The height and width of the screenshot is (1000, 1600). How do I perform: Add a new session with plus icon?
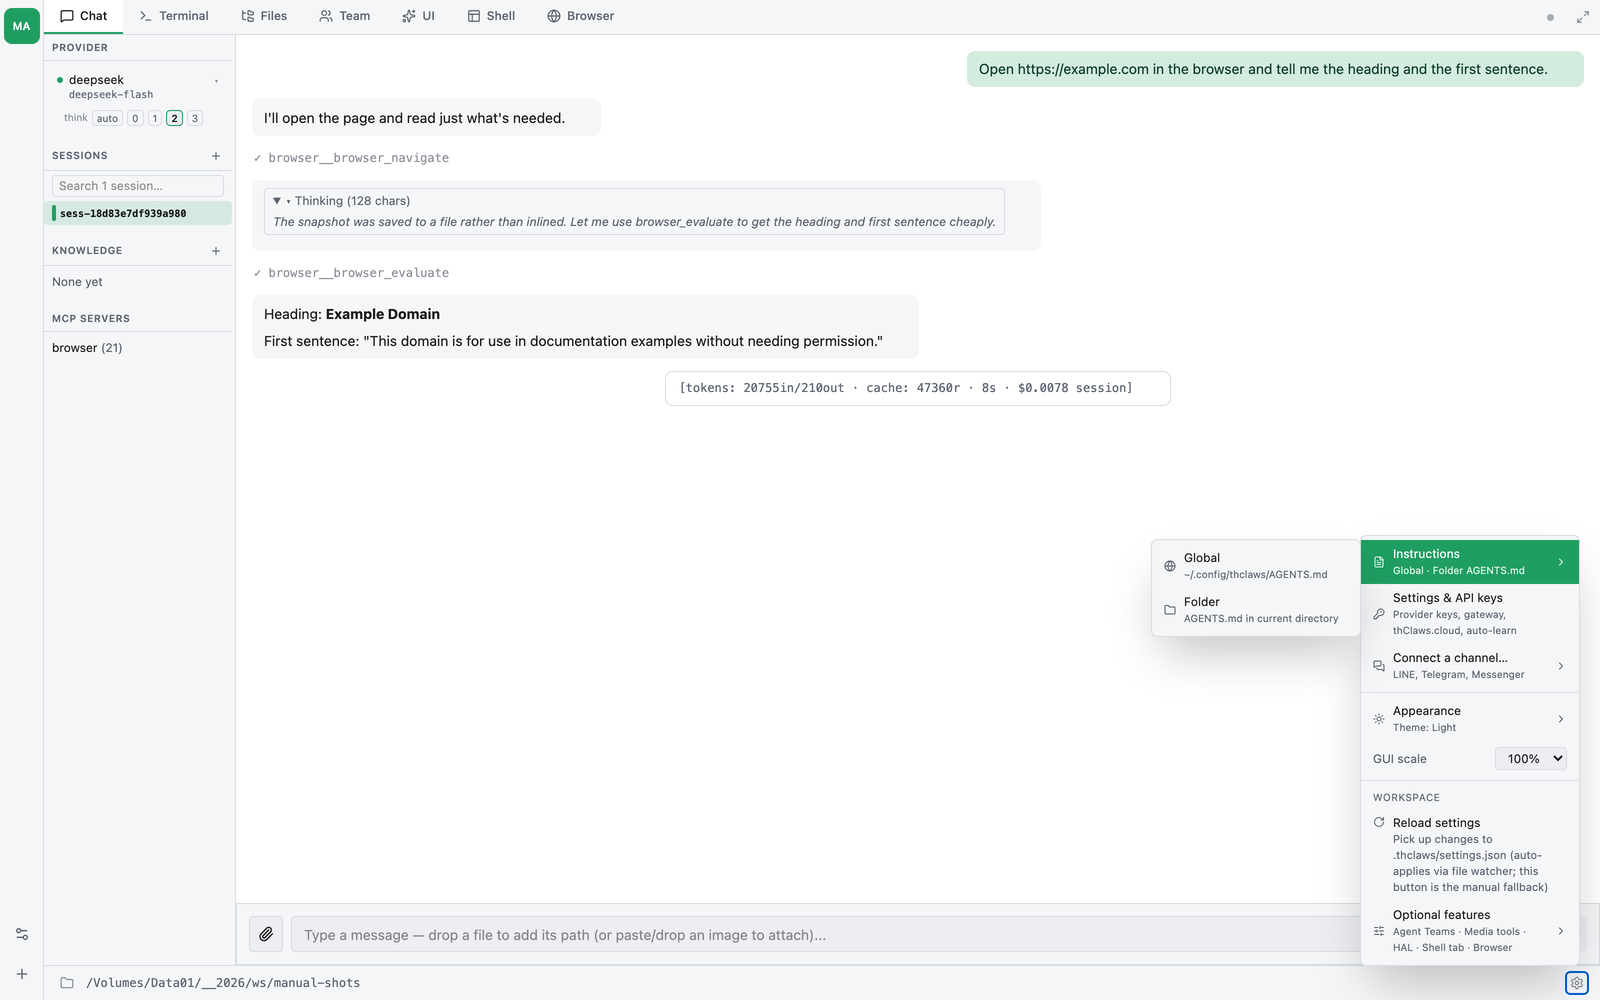(216, 156)
